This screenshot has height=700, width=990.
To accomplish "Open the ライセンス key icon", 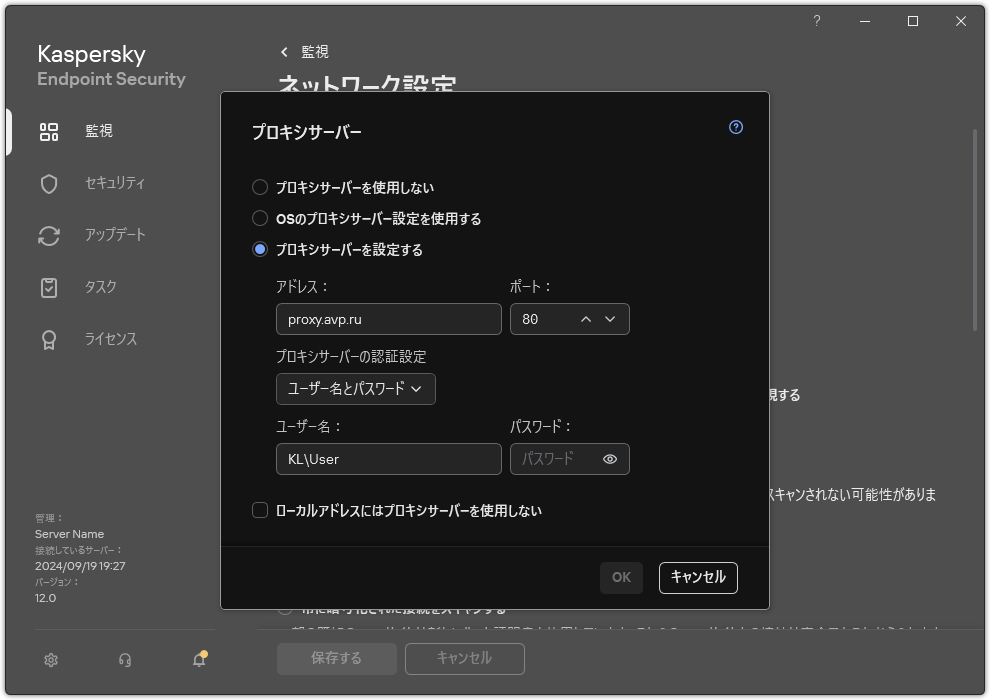I will 48,339.
